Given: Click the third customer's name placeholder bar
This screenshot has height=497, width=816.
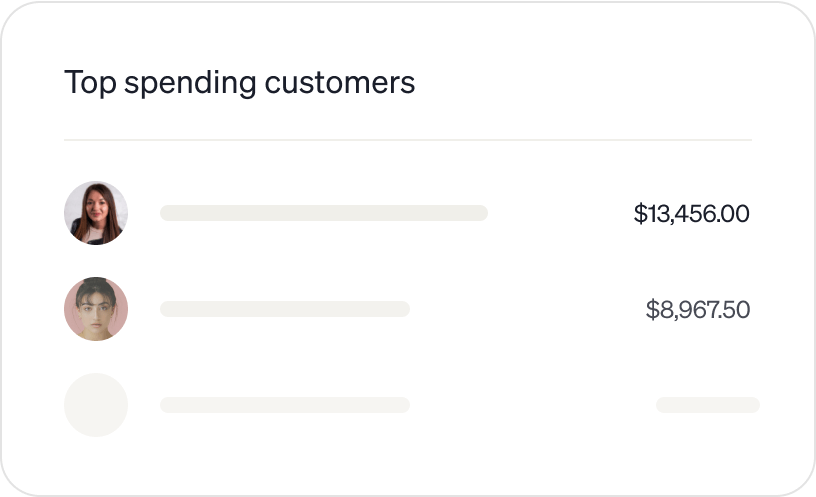Looking at the screenshot, I should (284, 405).
